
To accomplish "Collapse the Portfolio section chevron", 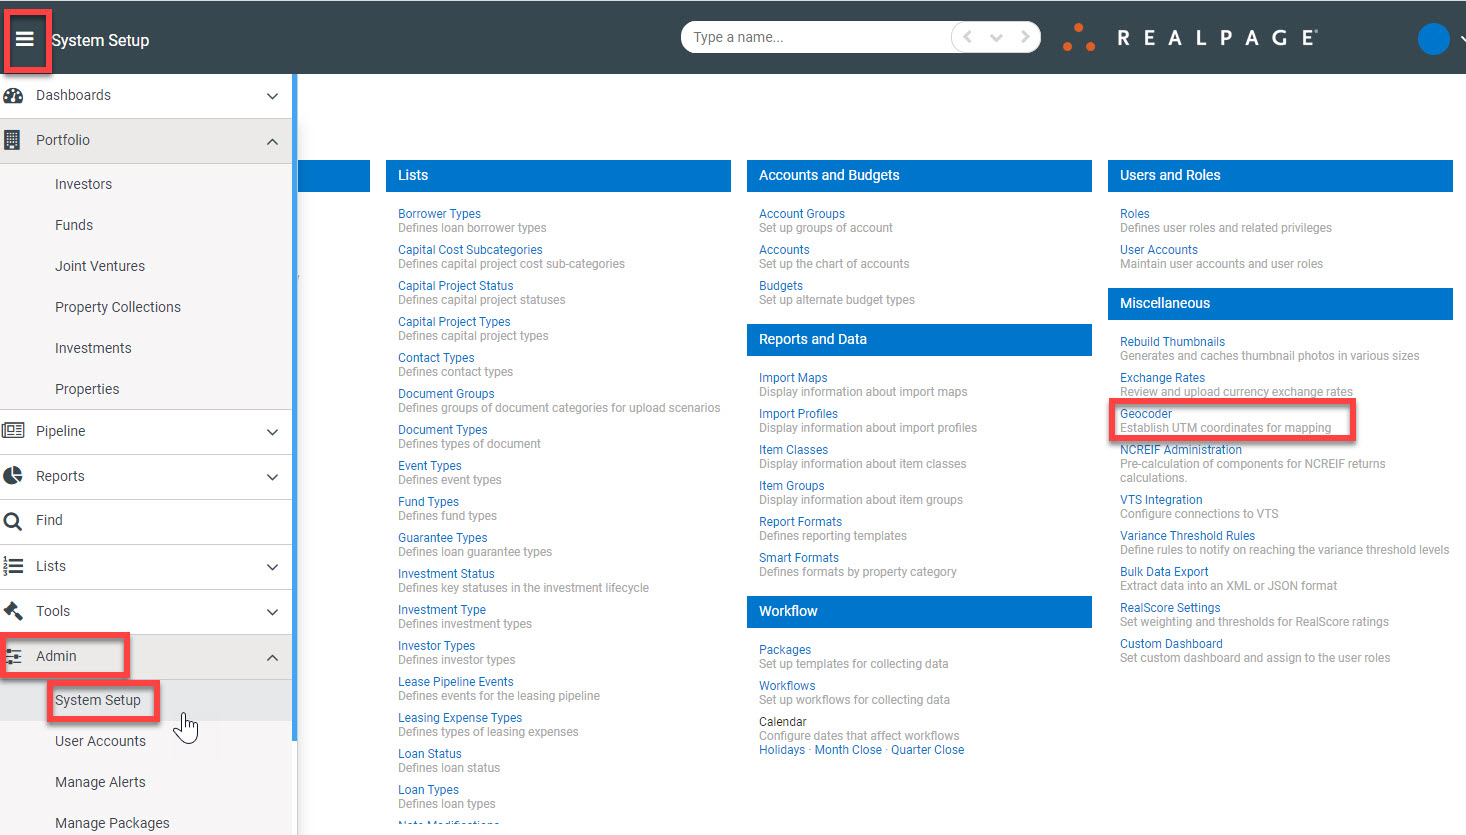I will point(272,140).
